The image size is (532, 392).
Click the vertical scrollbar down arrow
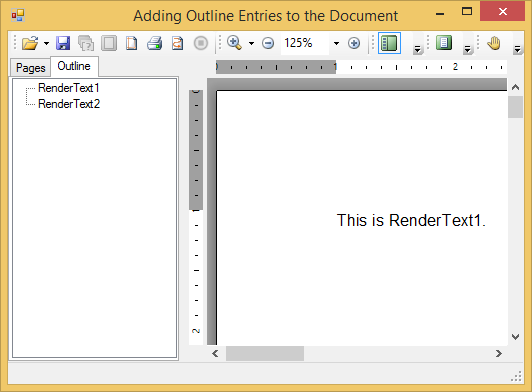pyautogui.click(x=515, y=337)
